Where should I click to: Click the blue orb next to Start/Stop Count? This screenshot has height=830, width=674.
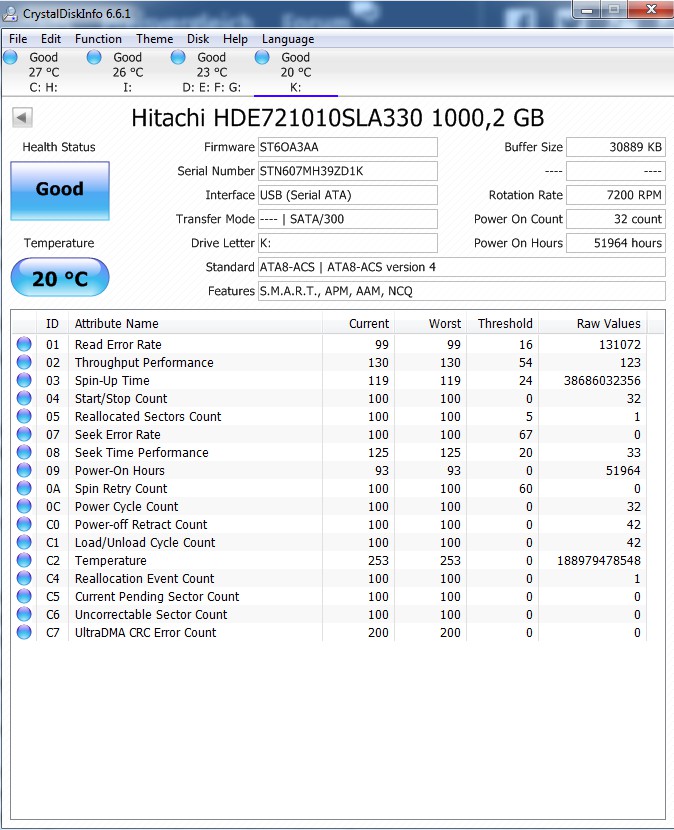(x=24, y=398)
